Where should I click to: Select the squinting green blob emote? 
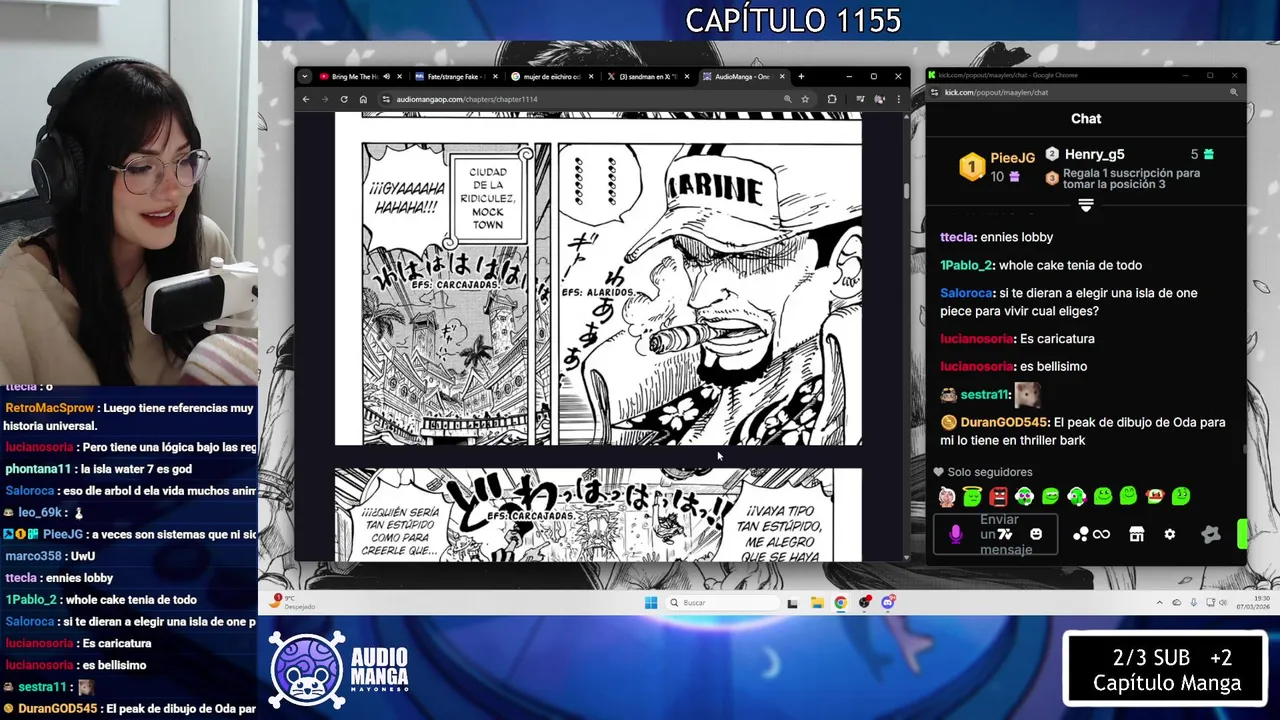tap(1050, 496)
